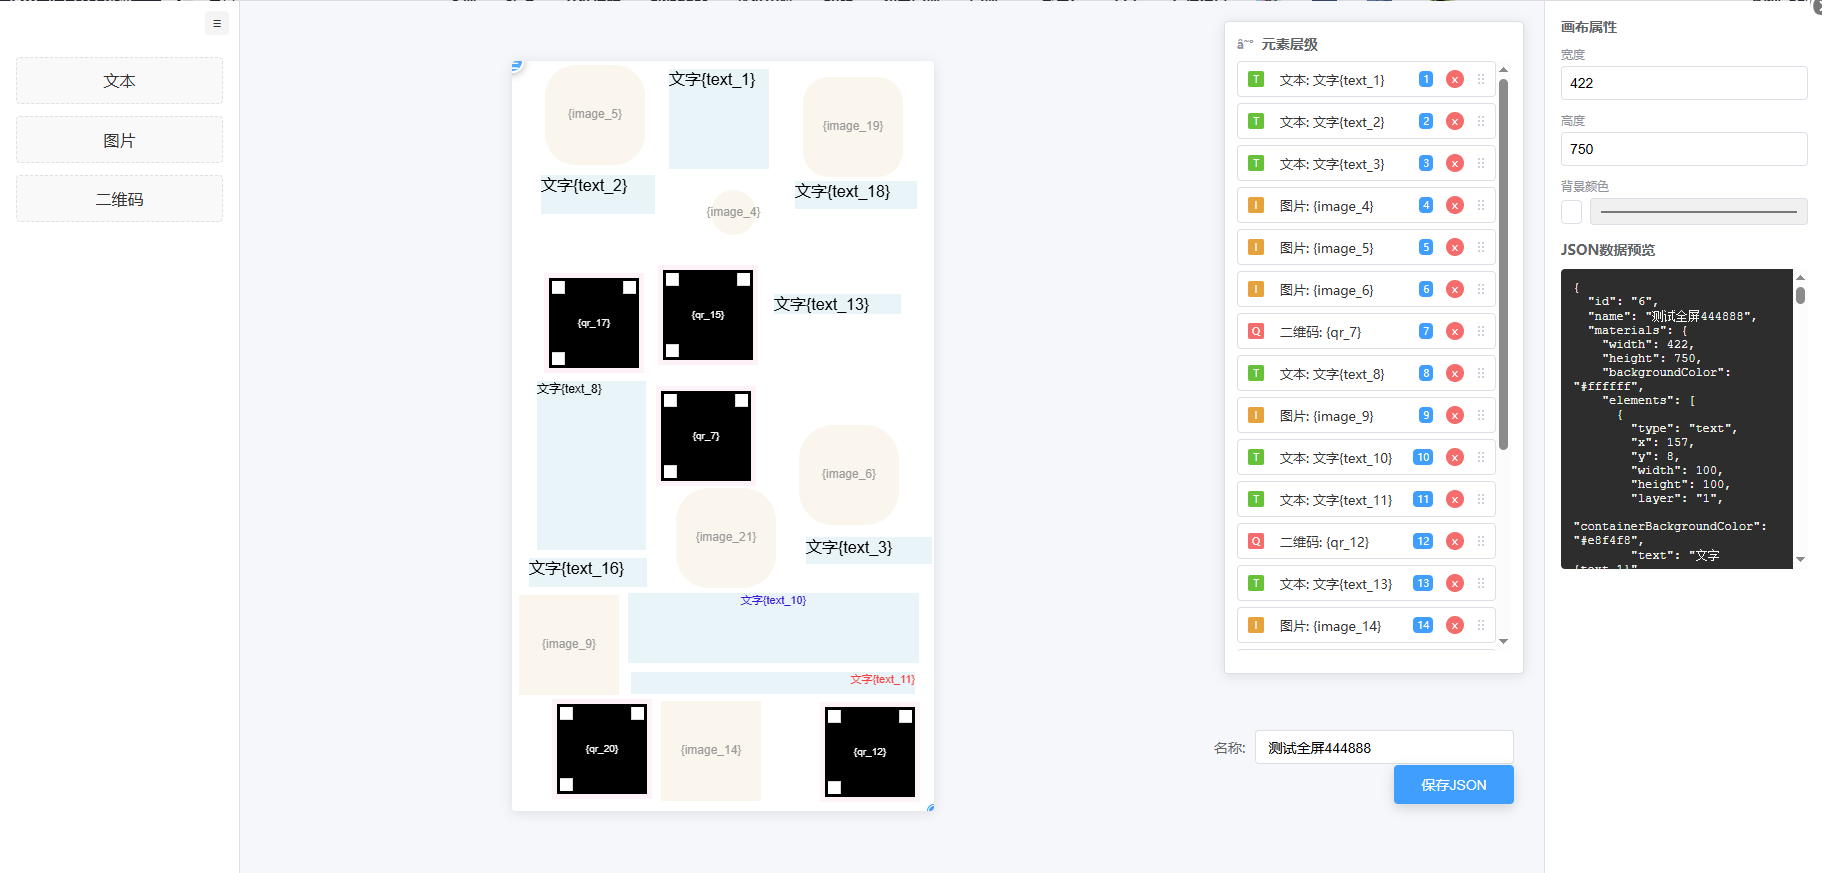Click layer number badge 9
This screenshot has width=1822, height=873.
(x=1426, y=415)
